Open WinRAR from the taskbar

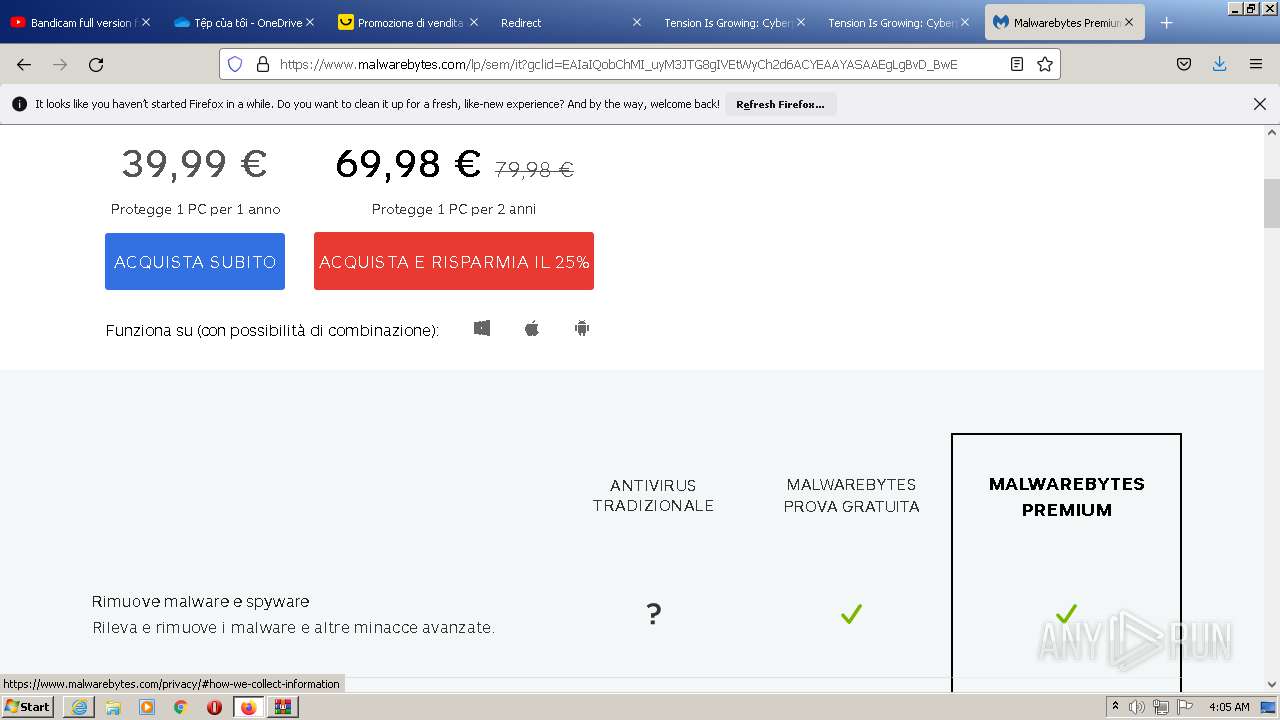pos(283,707)
